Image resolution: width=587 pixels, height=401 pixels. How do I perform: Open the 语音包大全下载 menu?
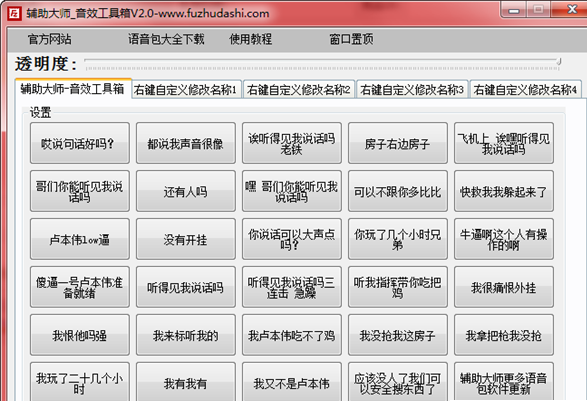(x=166, y=39)
